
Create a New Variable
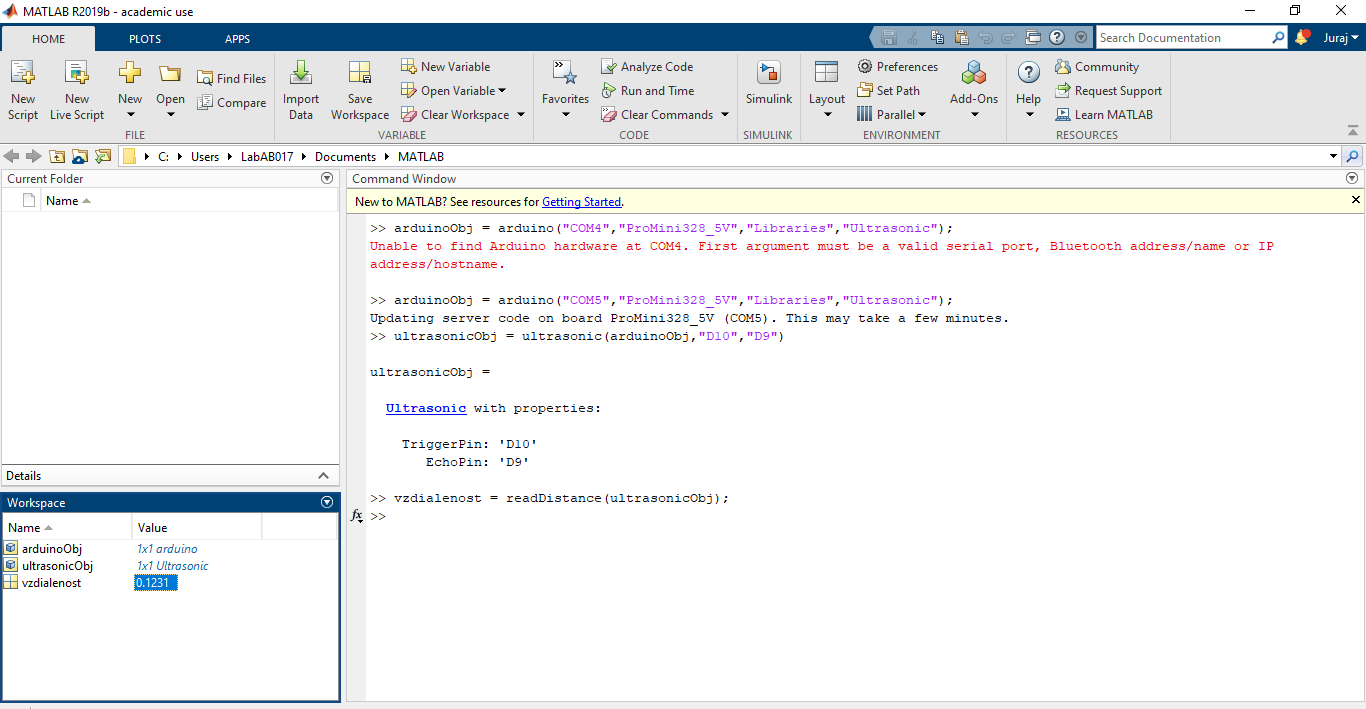tap(446, 66)
